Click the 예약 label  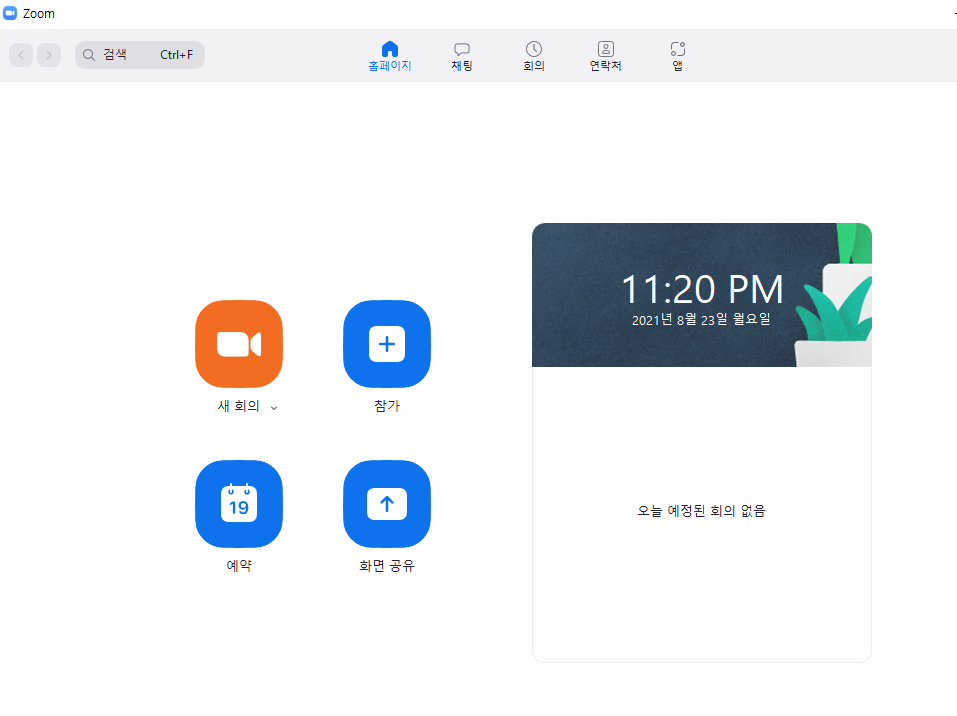[x=239, y=566]
